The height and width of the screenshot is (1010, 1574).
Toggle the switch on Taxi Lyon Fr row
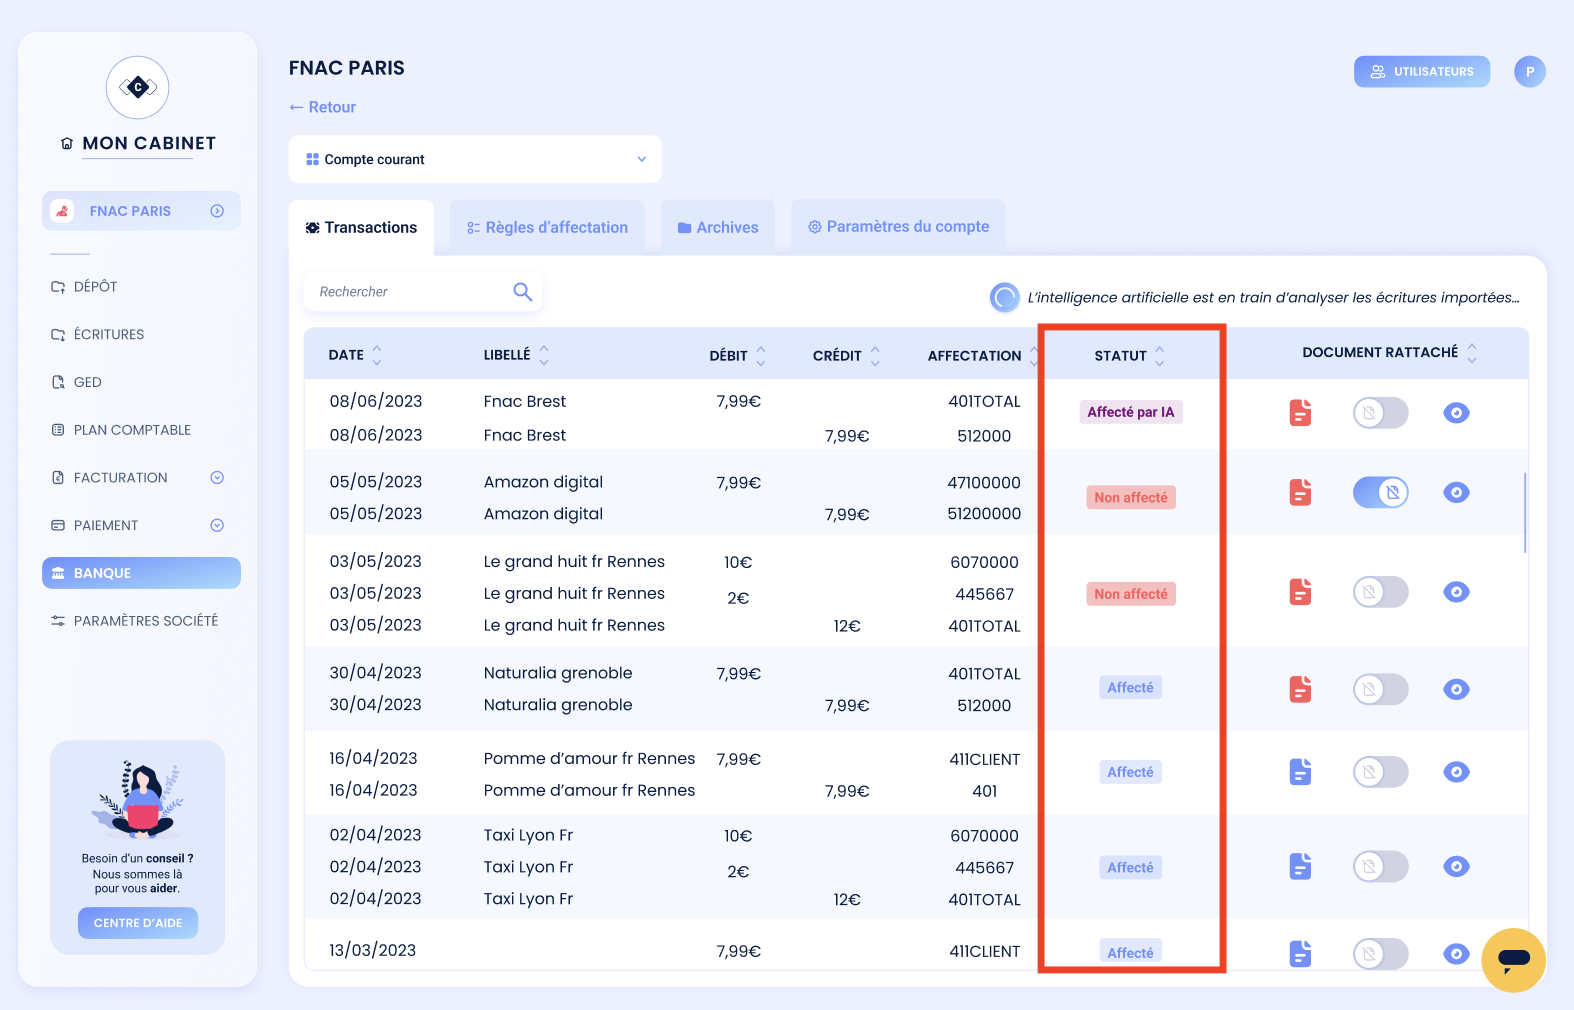[1381, 866]
